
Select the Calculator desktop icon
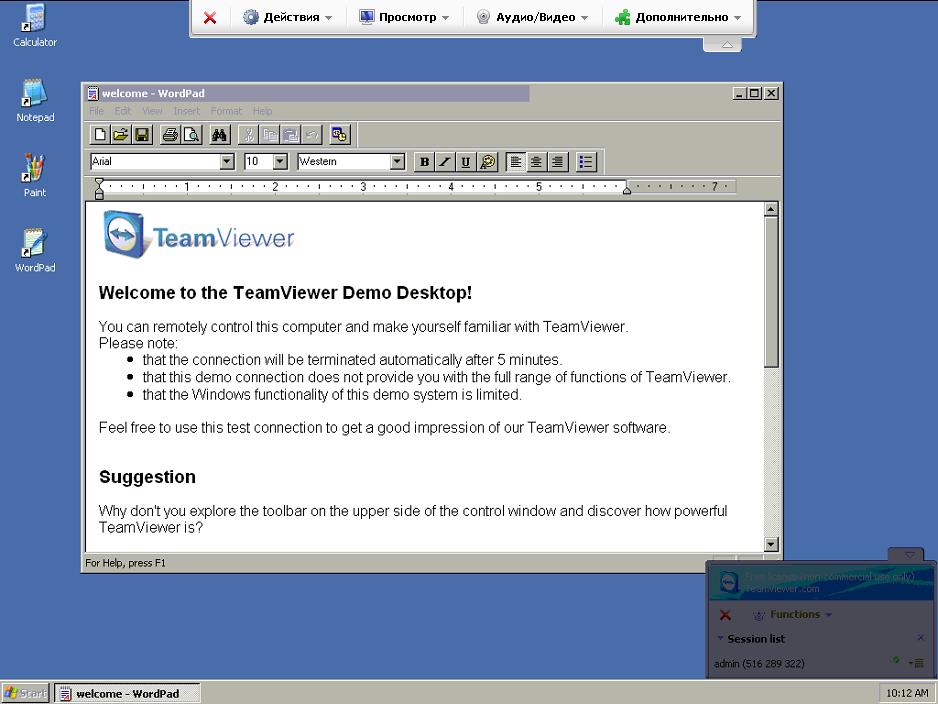[35, 26]
